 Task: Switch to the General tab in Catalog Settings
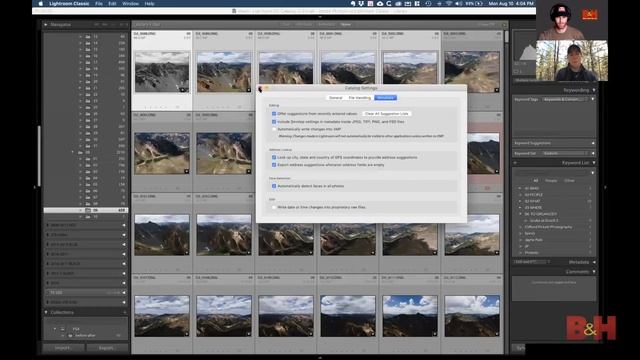click(x=336, y=98)
